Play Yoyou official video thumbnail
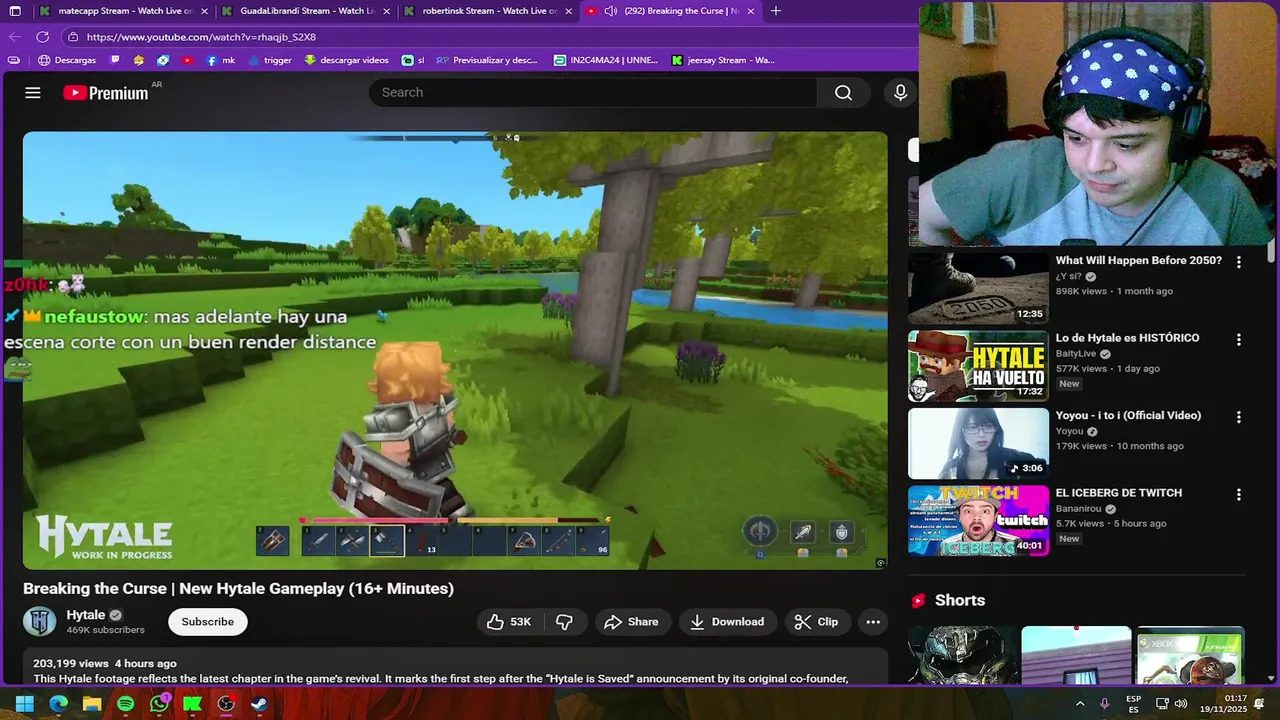This screenshot has height=720, width=1280. 978,443
